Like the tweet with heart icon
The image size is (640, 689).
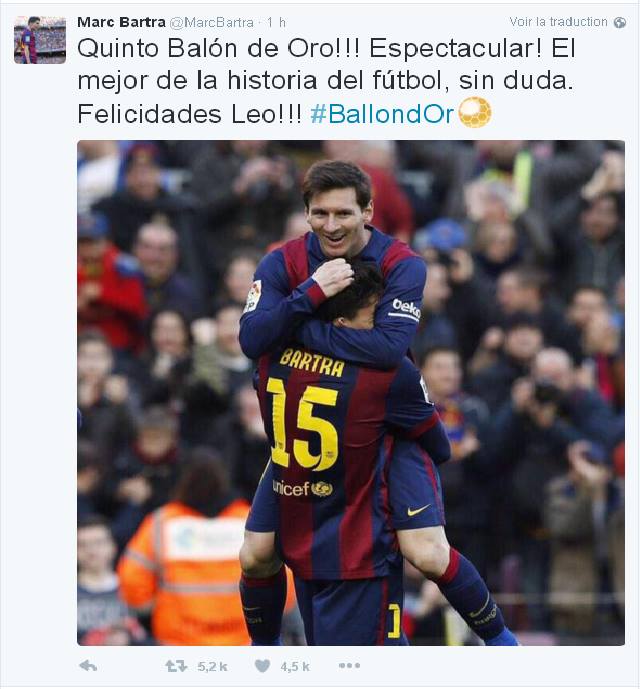(262, 666)
